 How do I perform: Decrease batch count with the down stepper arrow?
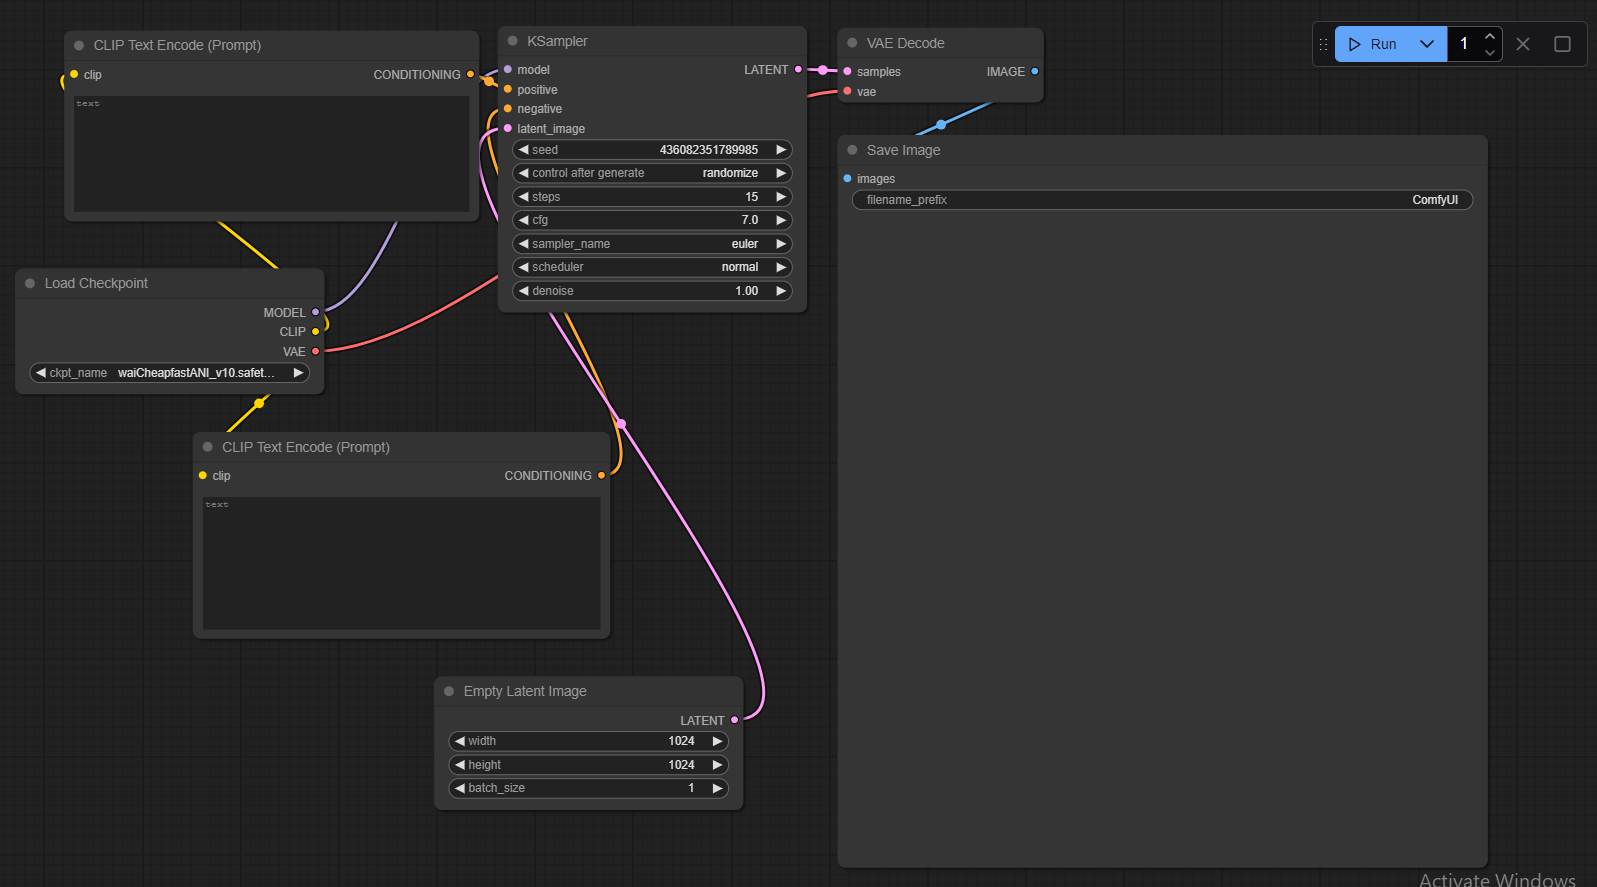[1490, 52]
